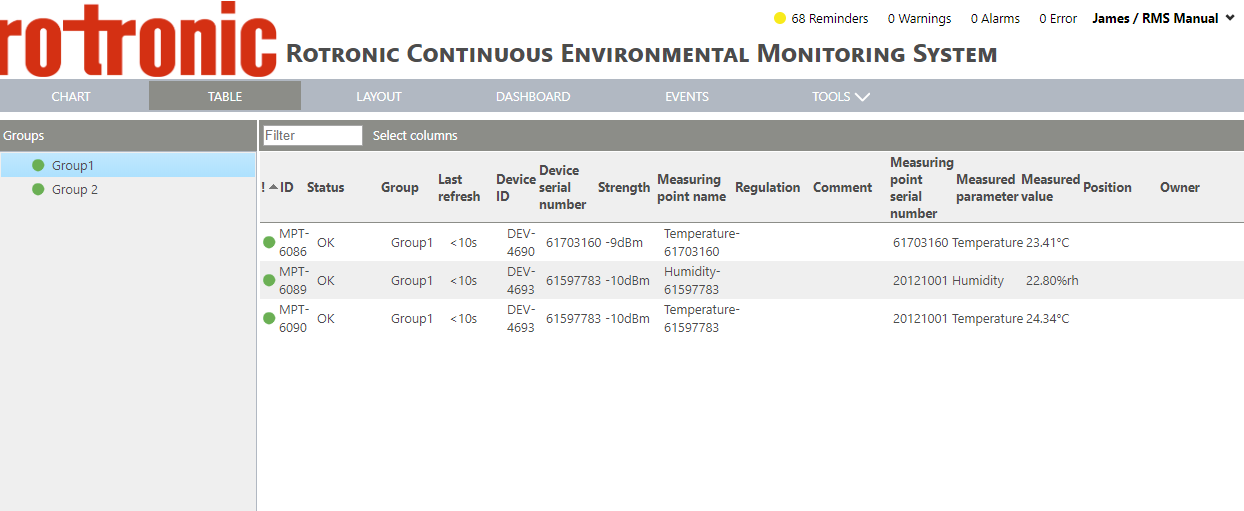This screenshot has width=1244, height=511.
Task: Sort by Strength column header
Action: 624,187
